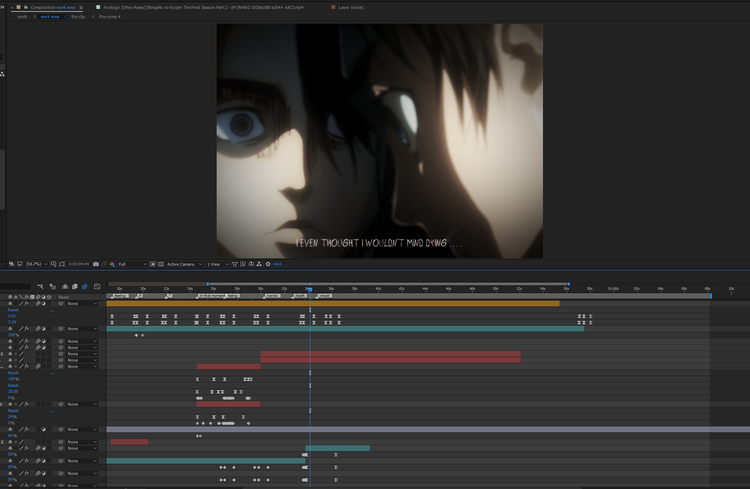This screenshot has height=489, width=750.
Task: Toggle motion blur enable icon in timeline
Action: 84,287
